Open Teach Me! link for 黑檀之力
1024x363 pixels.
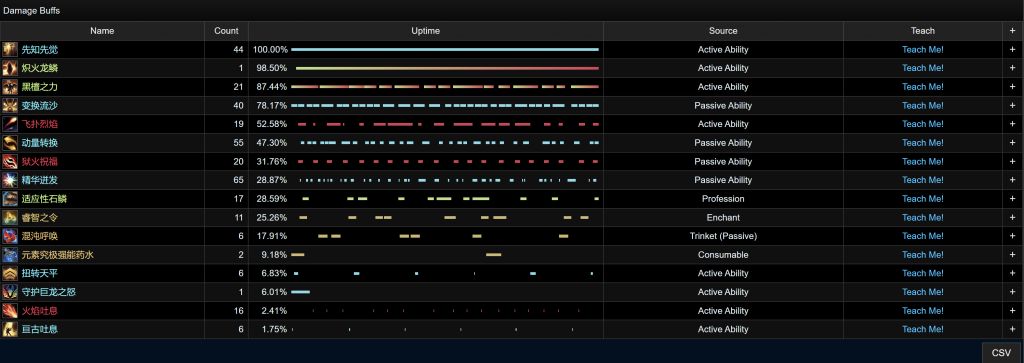click(x=923, y=87)
